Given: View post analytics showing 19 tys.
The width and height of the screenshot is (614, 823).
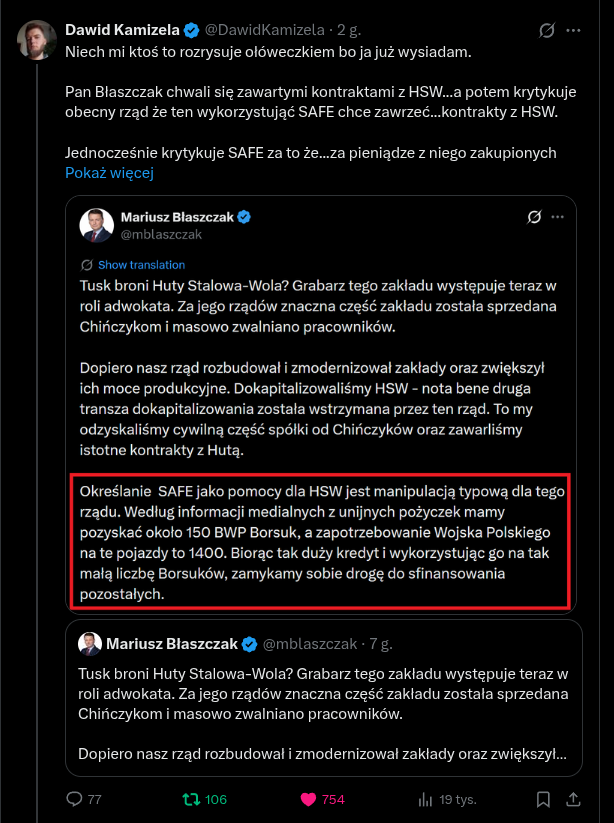Looking at the screenshot, I should [x=426, y=799].
